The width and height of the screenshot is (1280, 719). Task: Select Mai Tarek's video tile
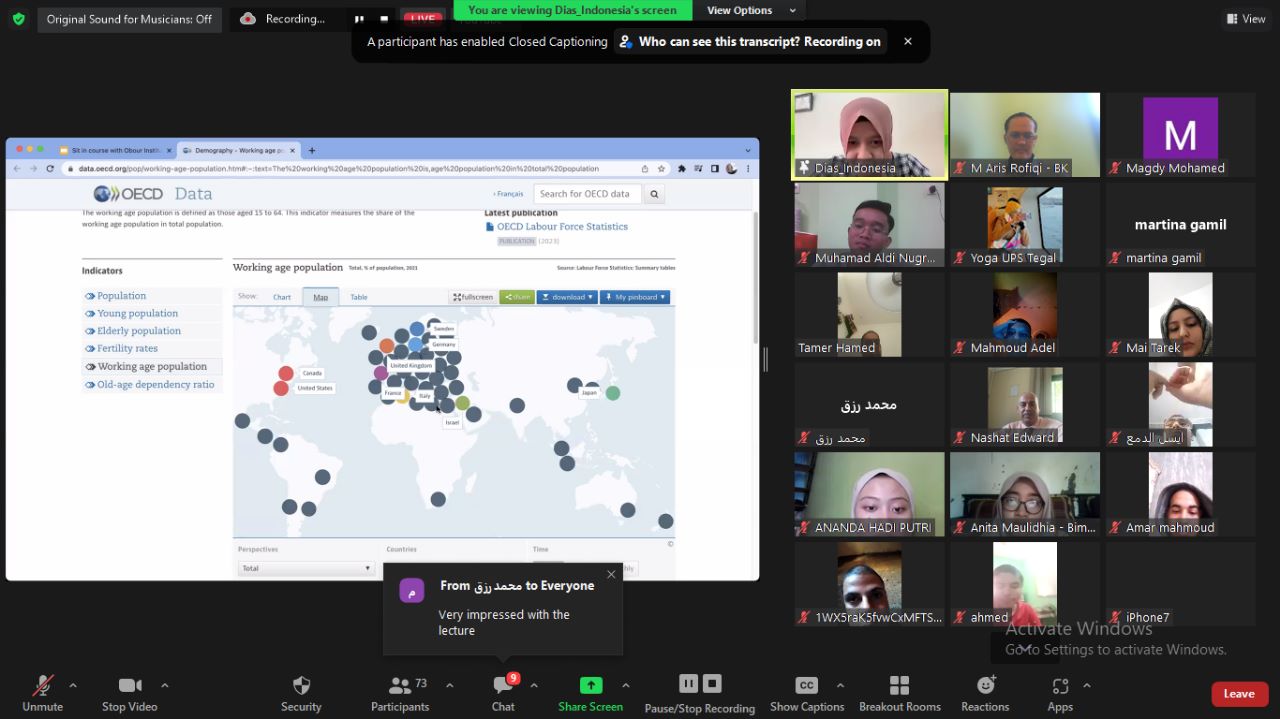click(x=1180, y=315)
